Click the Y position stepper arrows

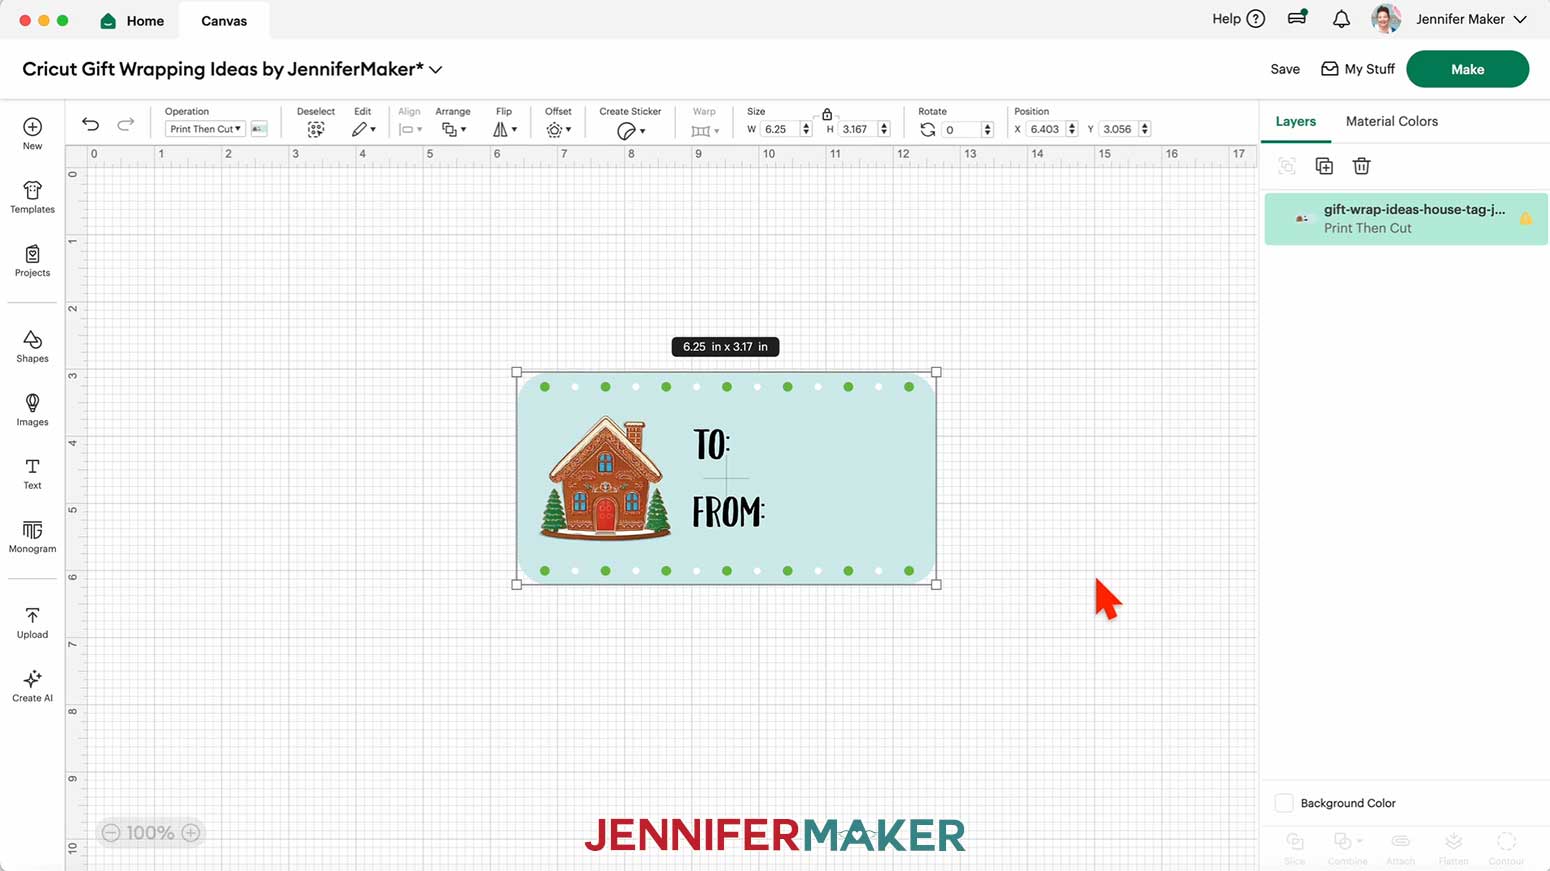(x=1145, y=129)
